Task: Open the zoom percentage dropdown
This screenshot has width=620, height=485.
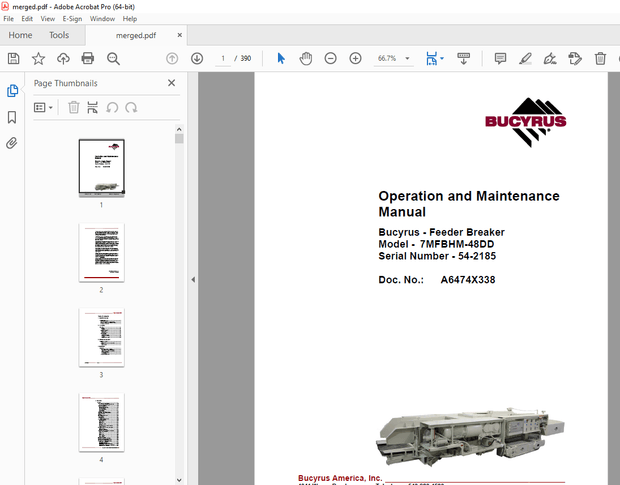Action: tap(407, 59)
